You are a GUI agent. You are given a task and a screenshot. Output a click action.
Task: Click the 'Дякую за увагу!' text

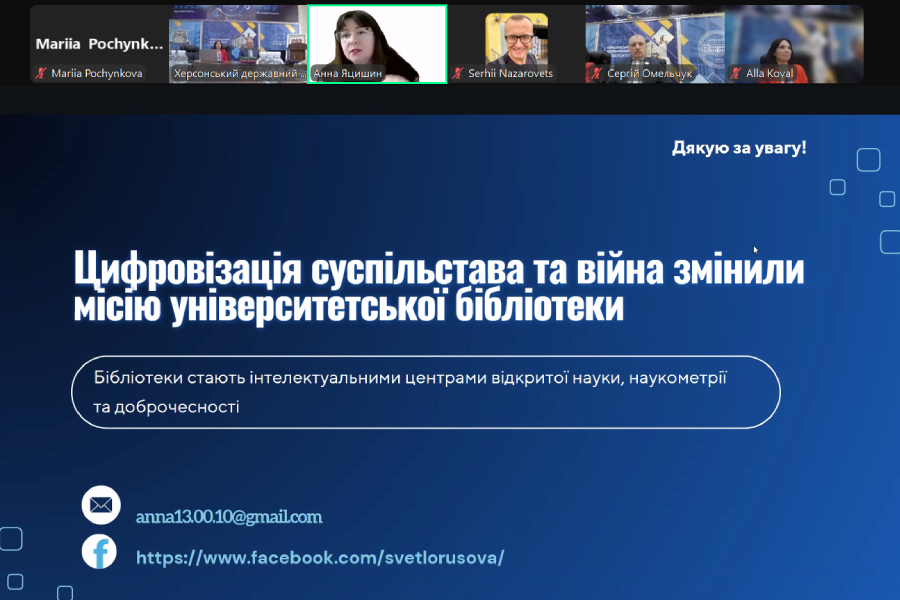739,148
